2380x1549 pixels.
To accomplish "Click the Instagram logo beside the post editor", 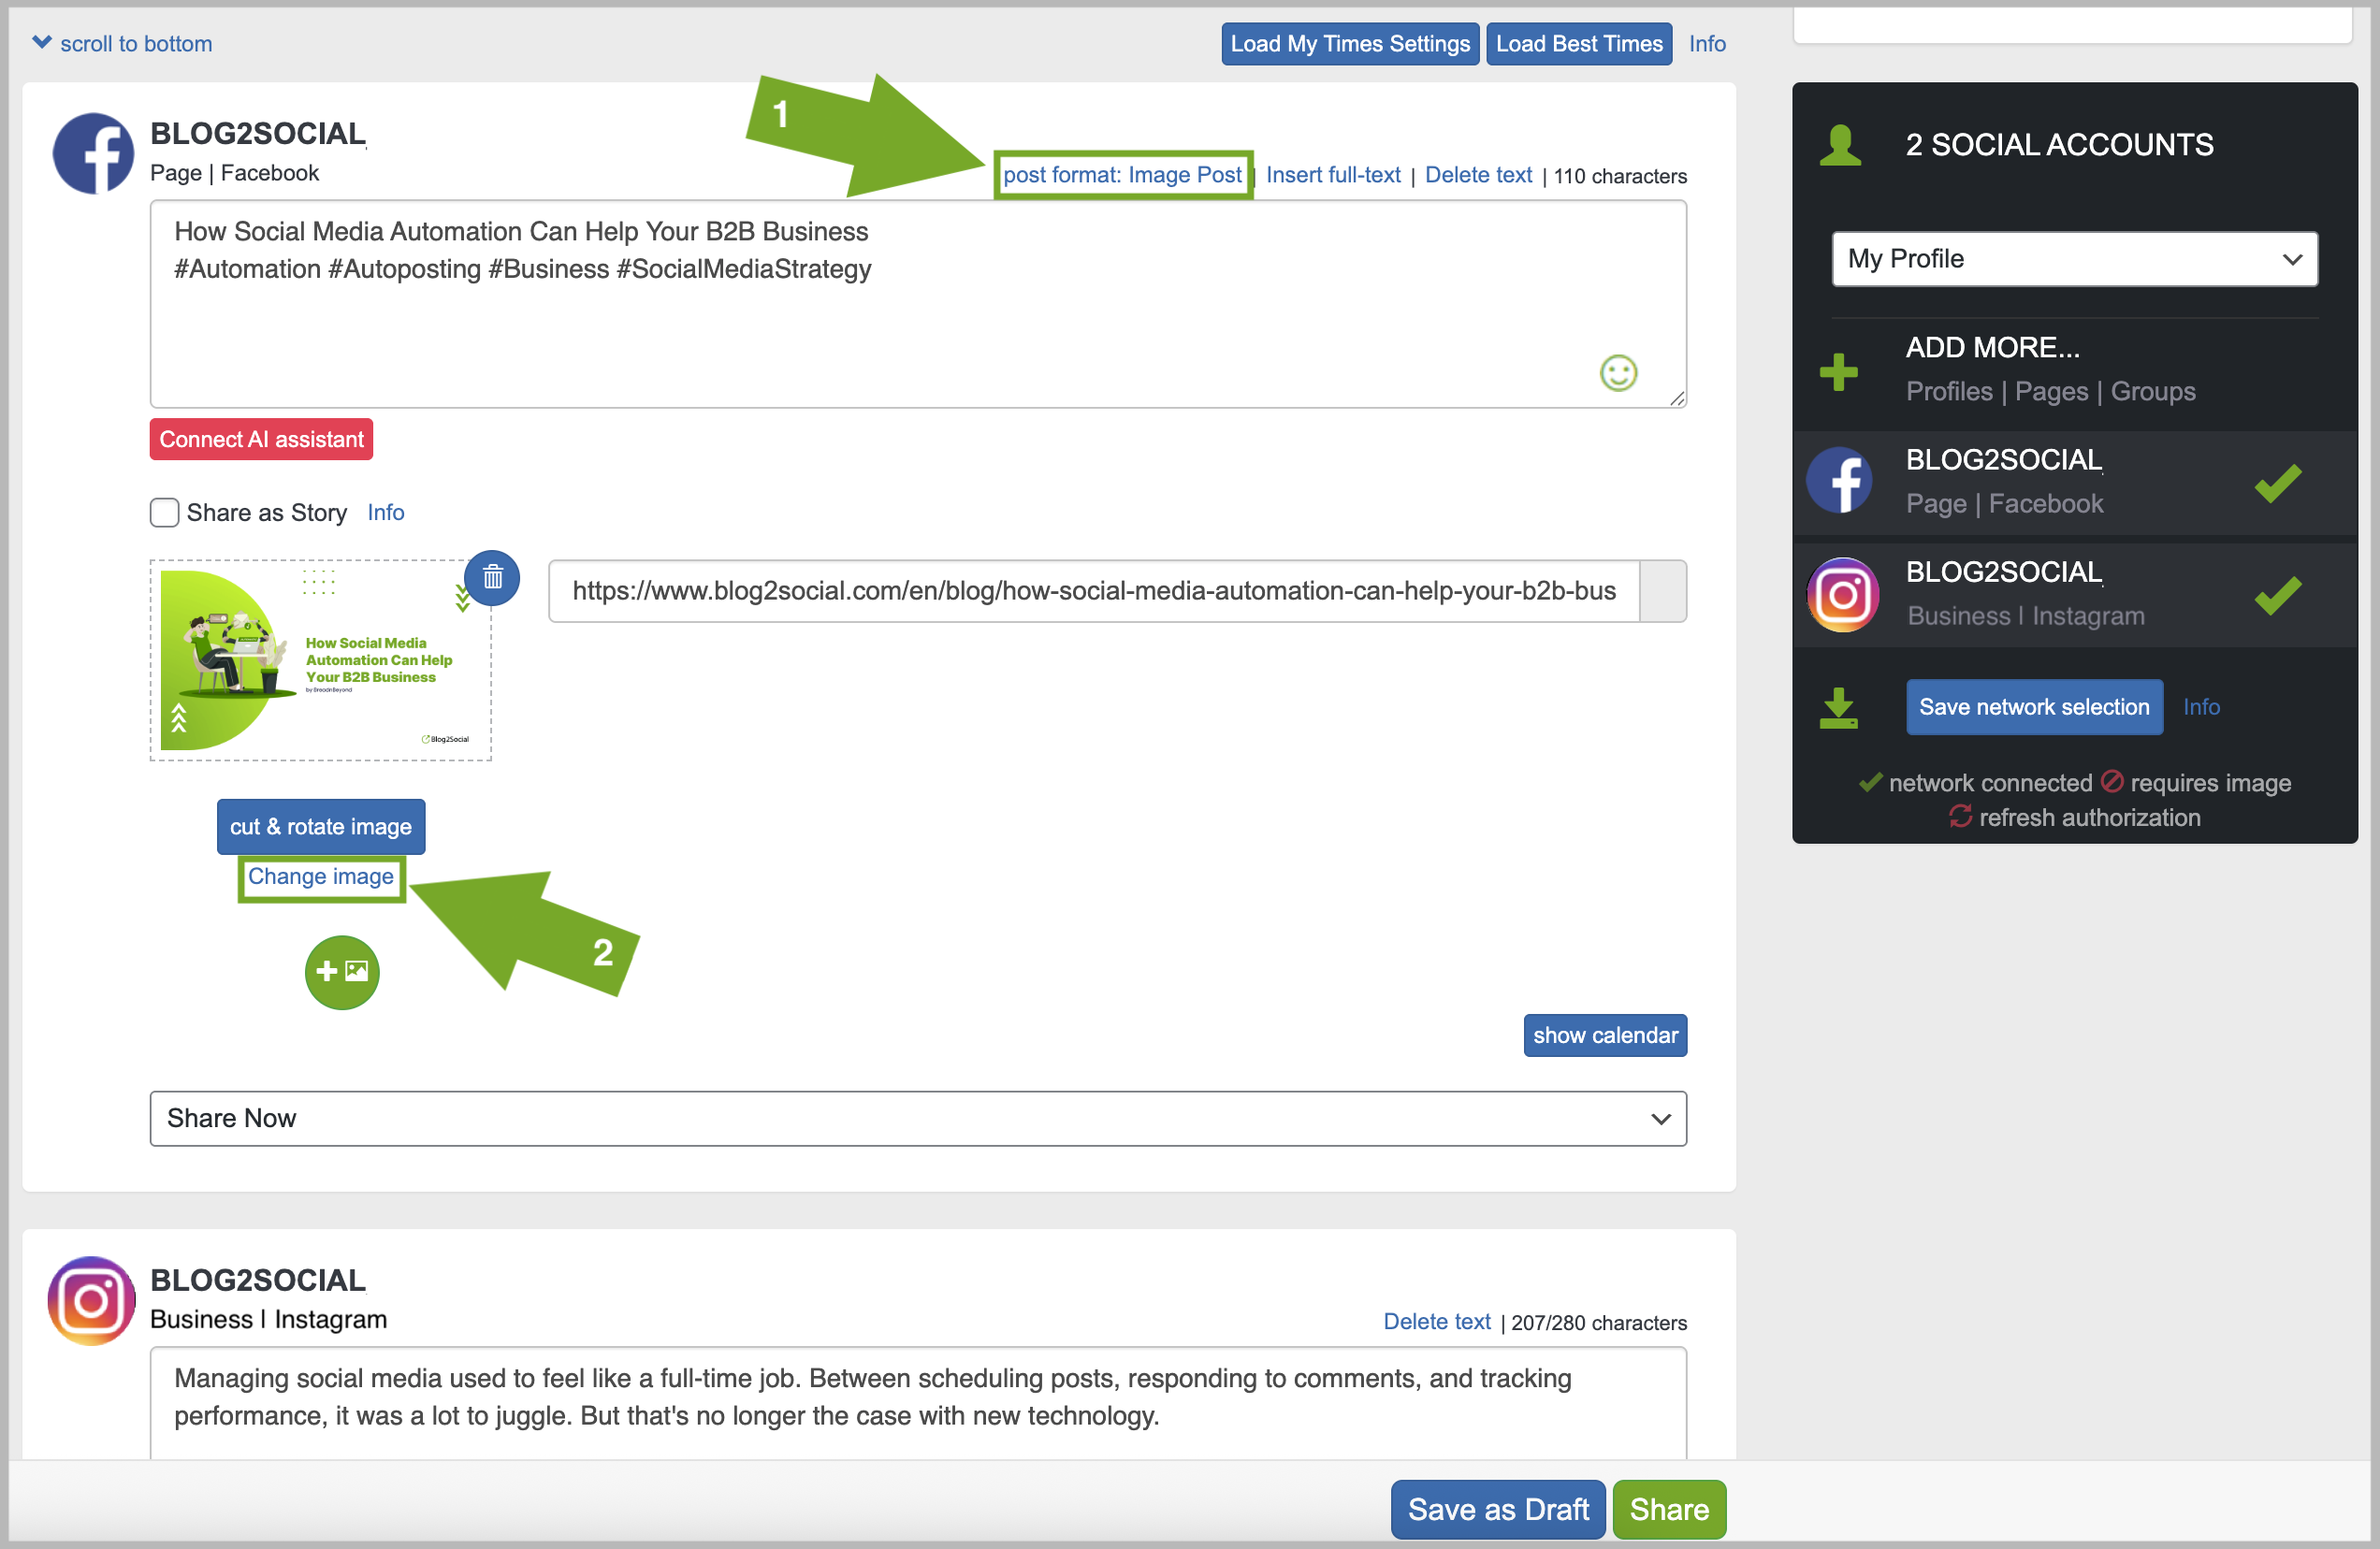I will [91, 1299].
